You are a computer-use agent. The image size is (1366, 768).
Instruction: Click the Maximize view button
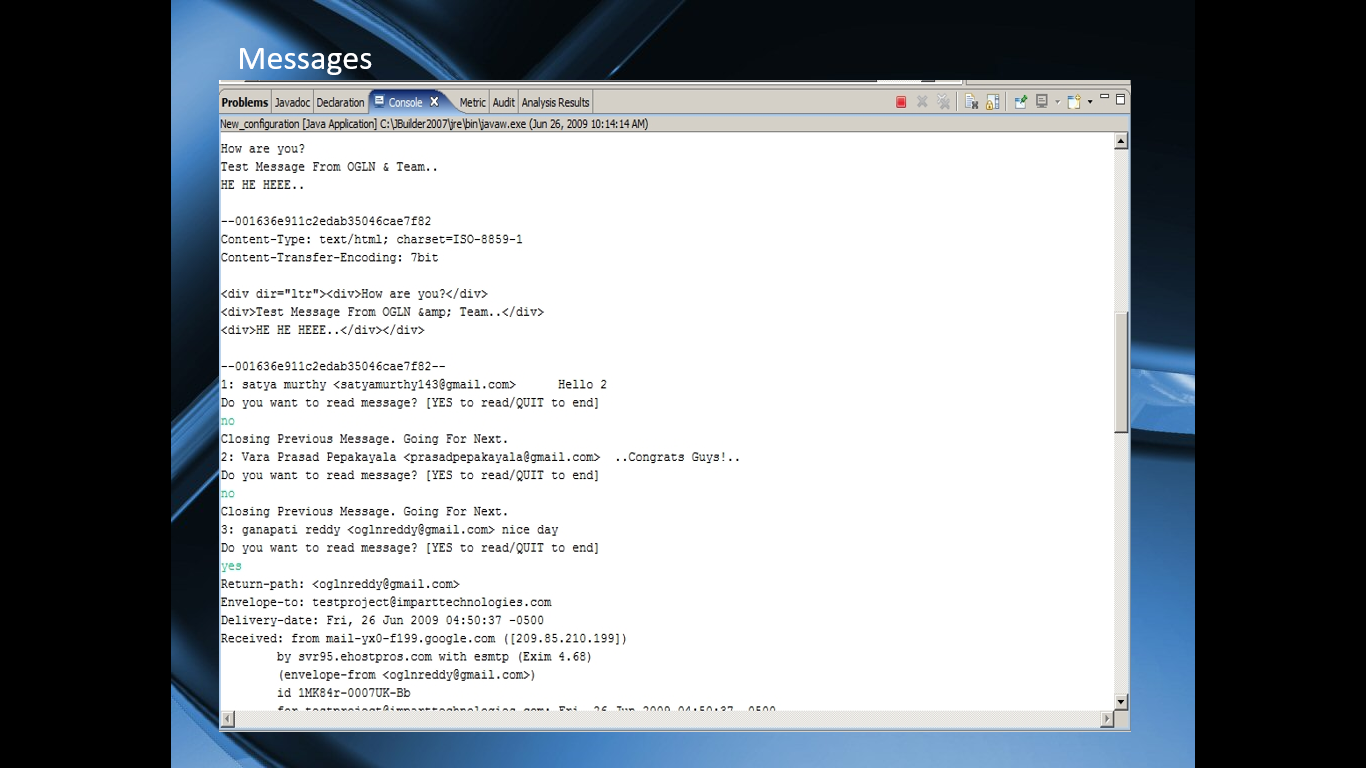[1121, 99]
